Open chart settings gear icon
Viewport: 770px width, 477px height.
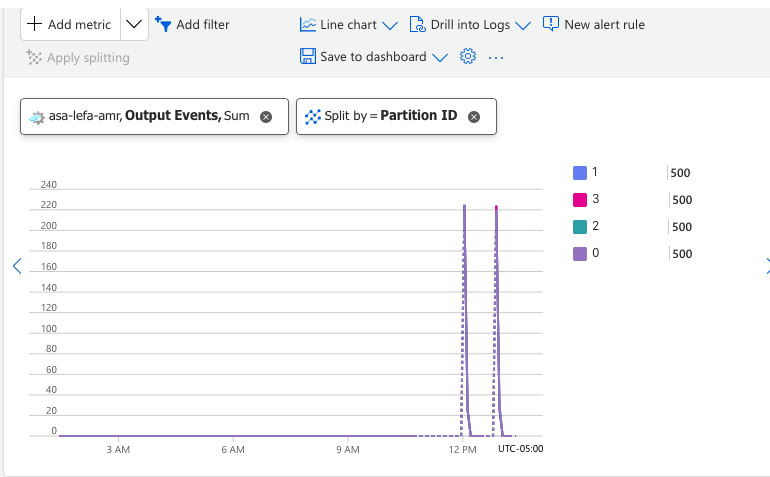(x=468, y=56)
